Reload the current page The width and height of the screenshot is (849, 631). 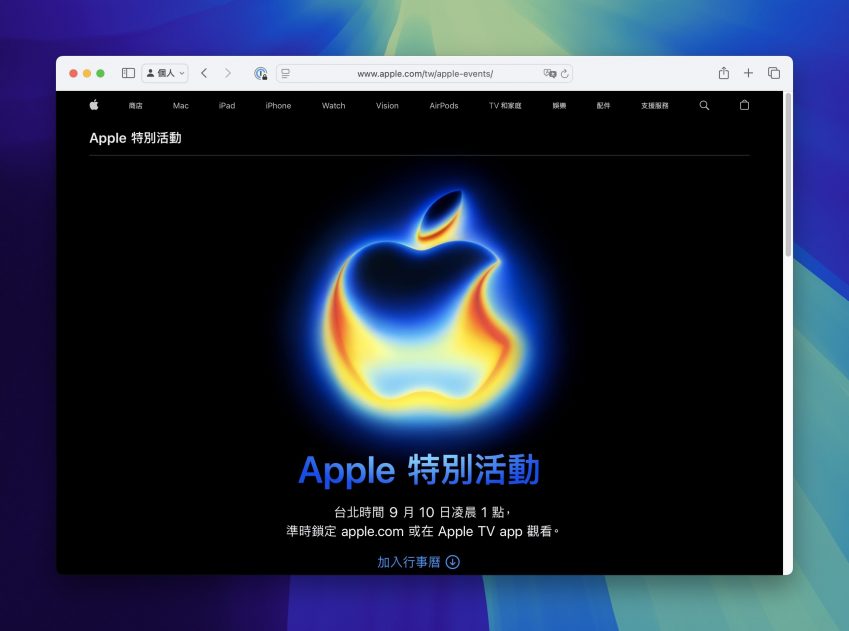click(565, 73)
